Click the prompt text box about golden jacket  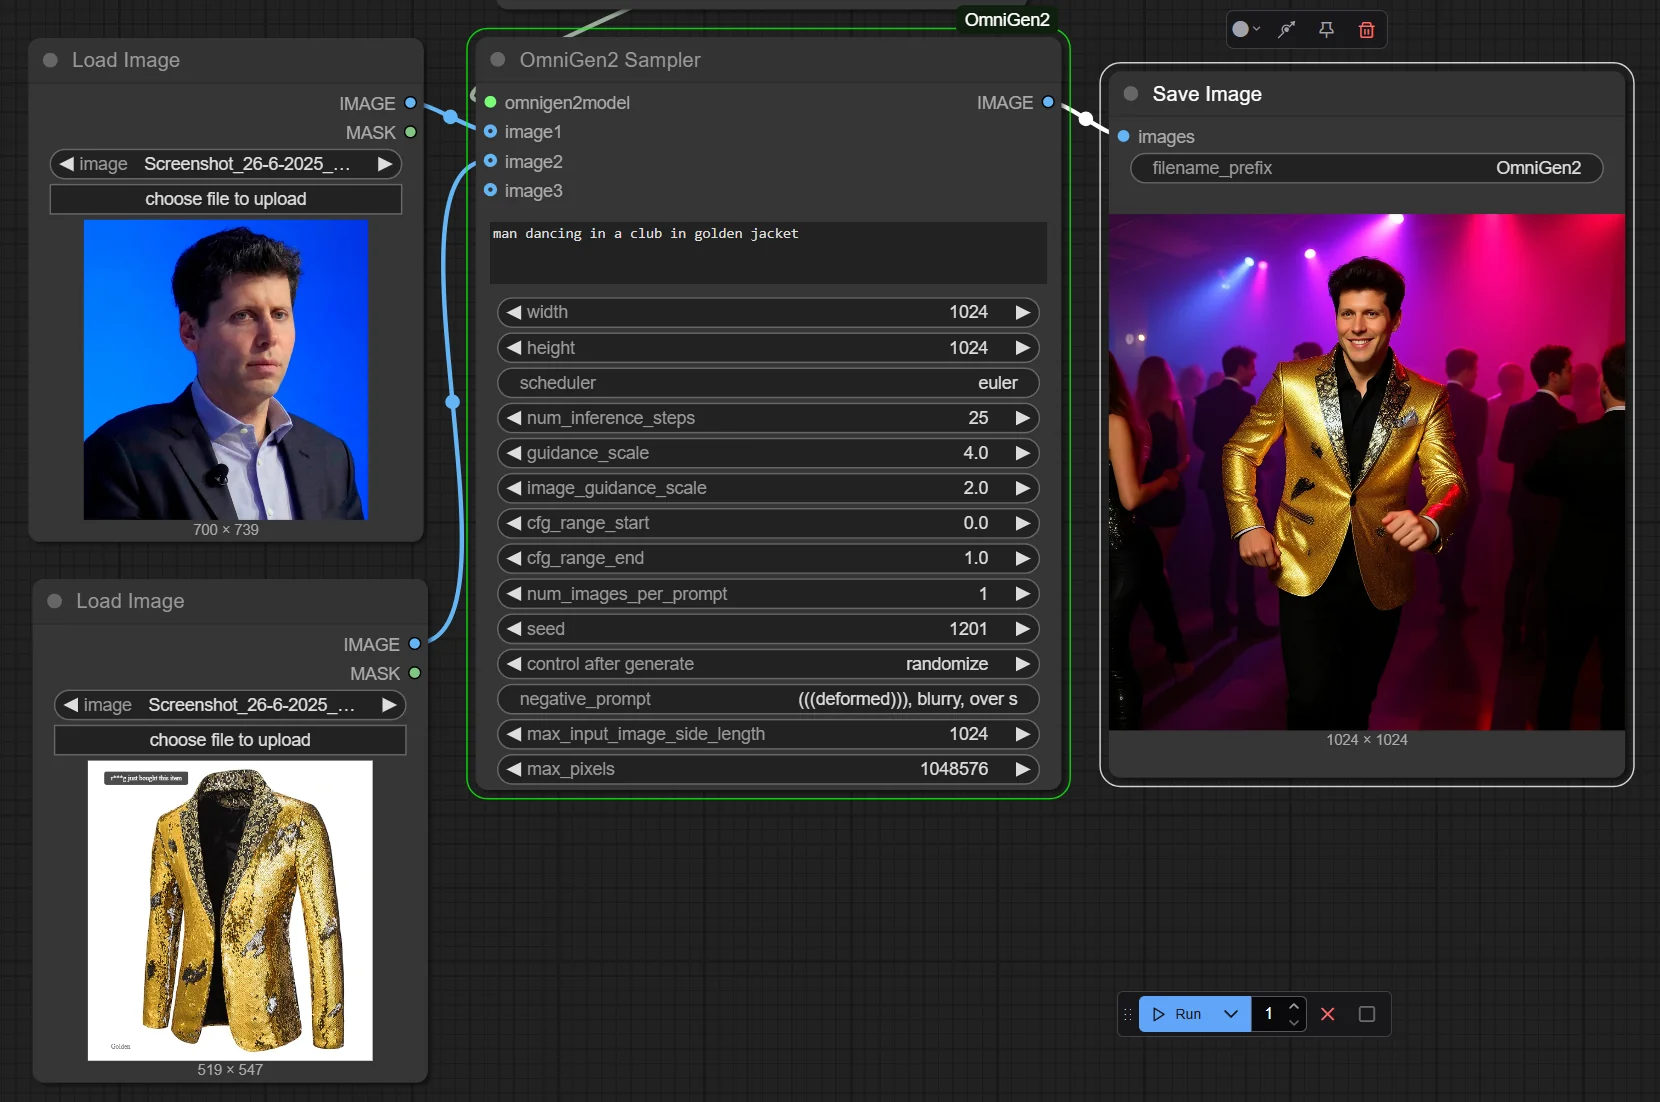[x=768, y=252]
